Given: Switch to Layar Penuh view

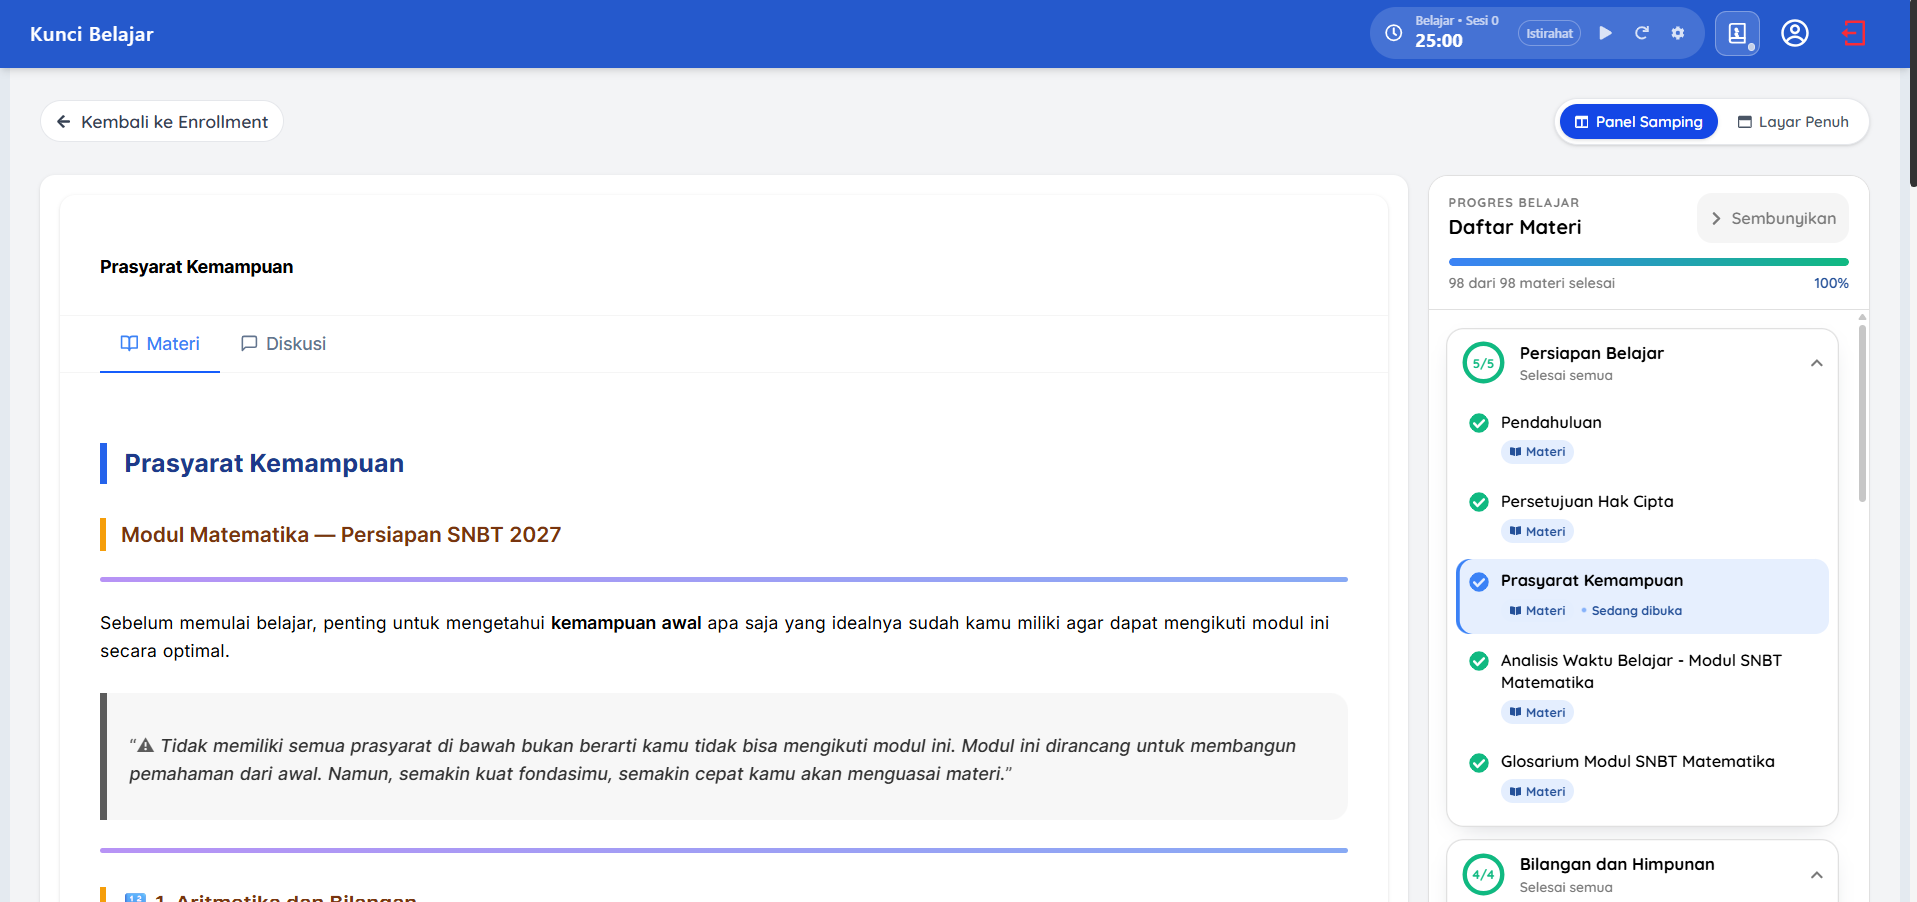Looking at the screenshot, I should point(1792,121).
